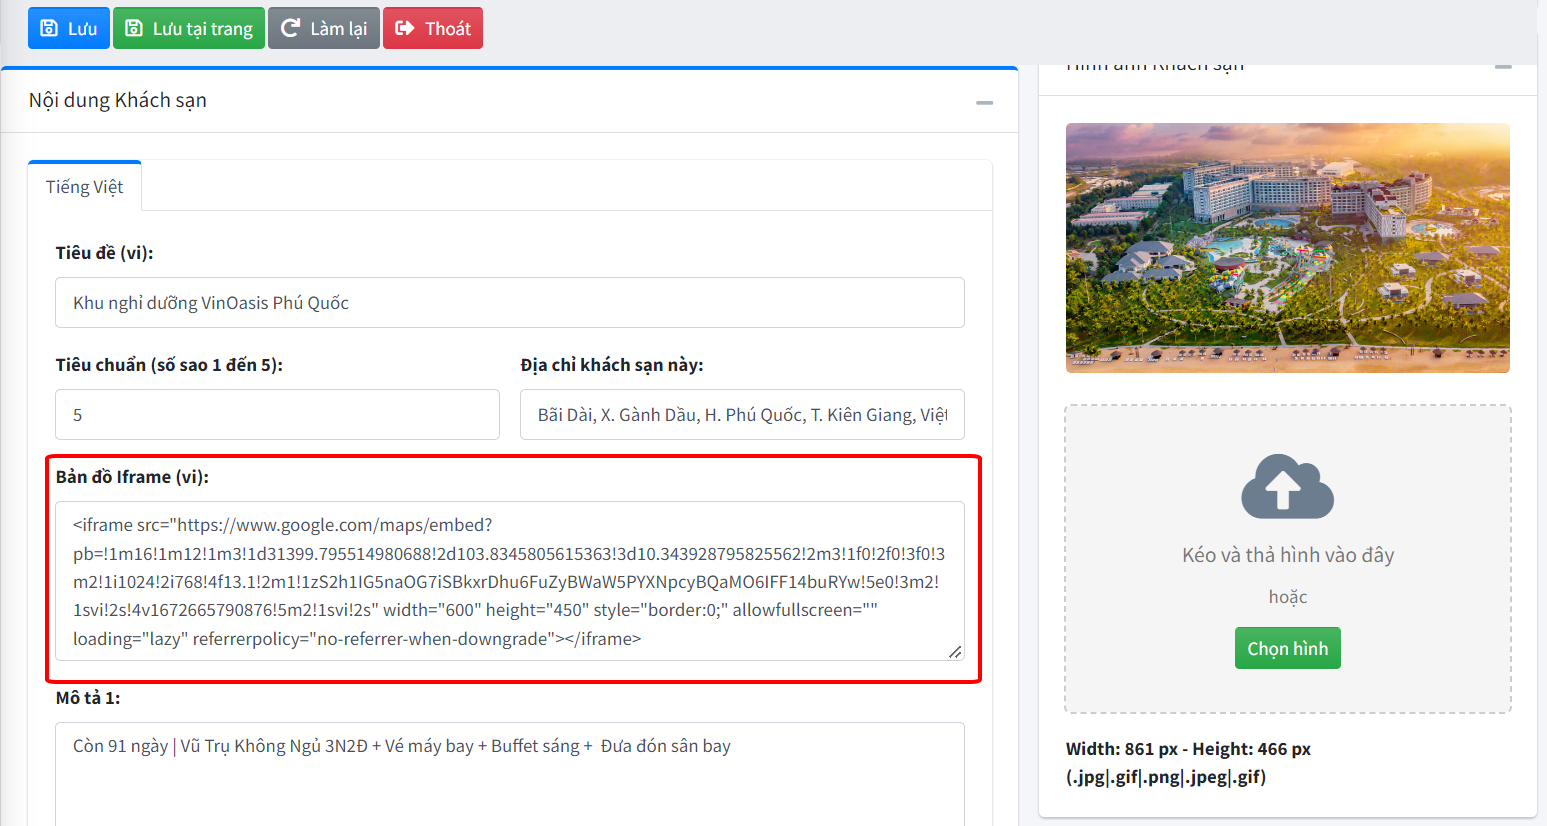Click the Mô tả 1 label
The height and width of the screenshot is (826, 1547).
coord(88,698)
